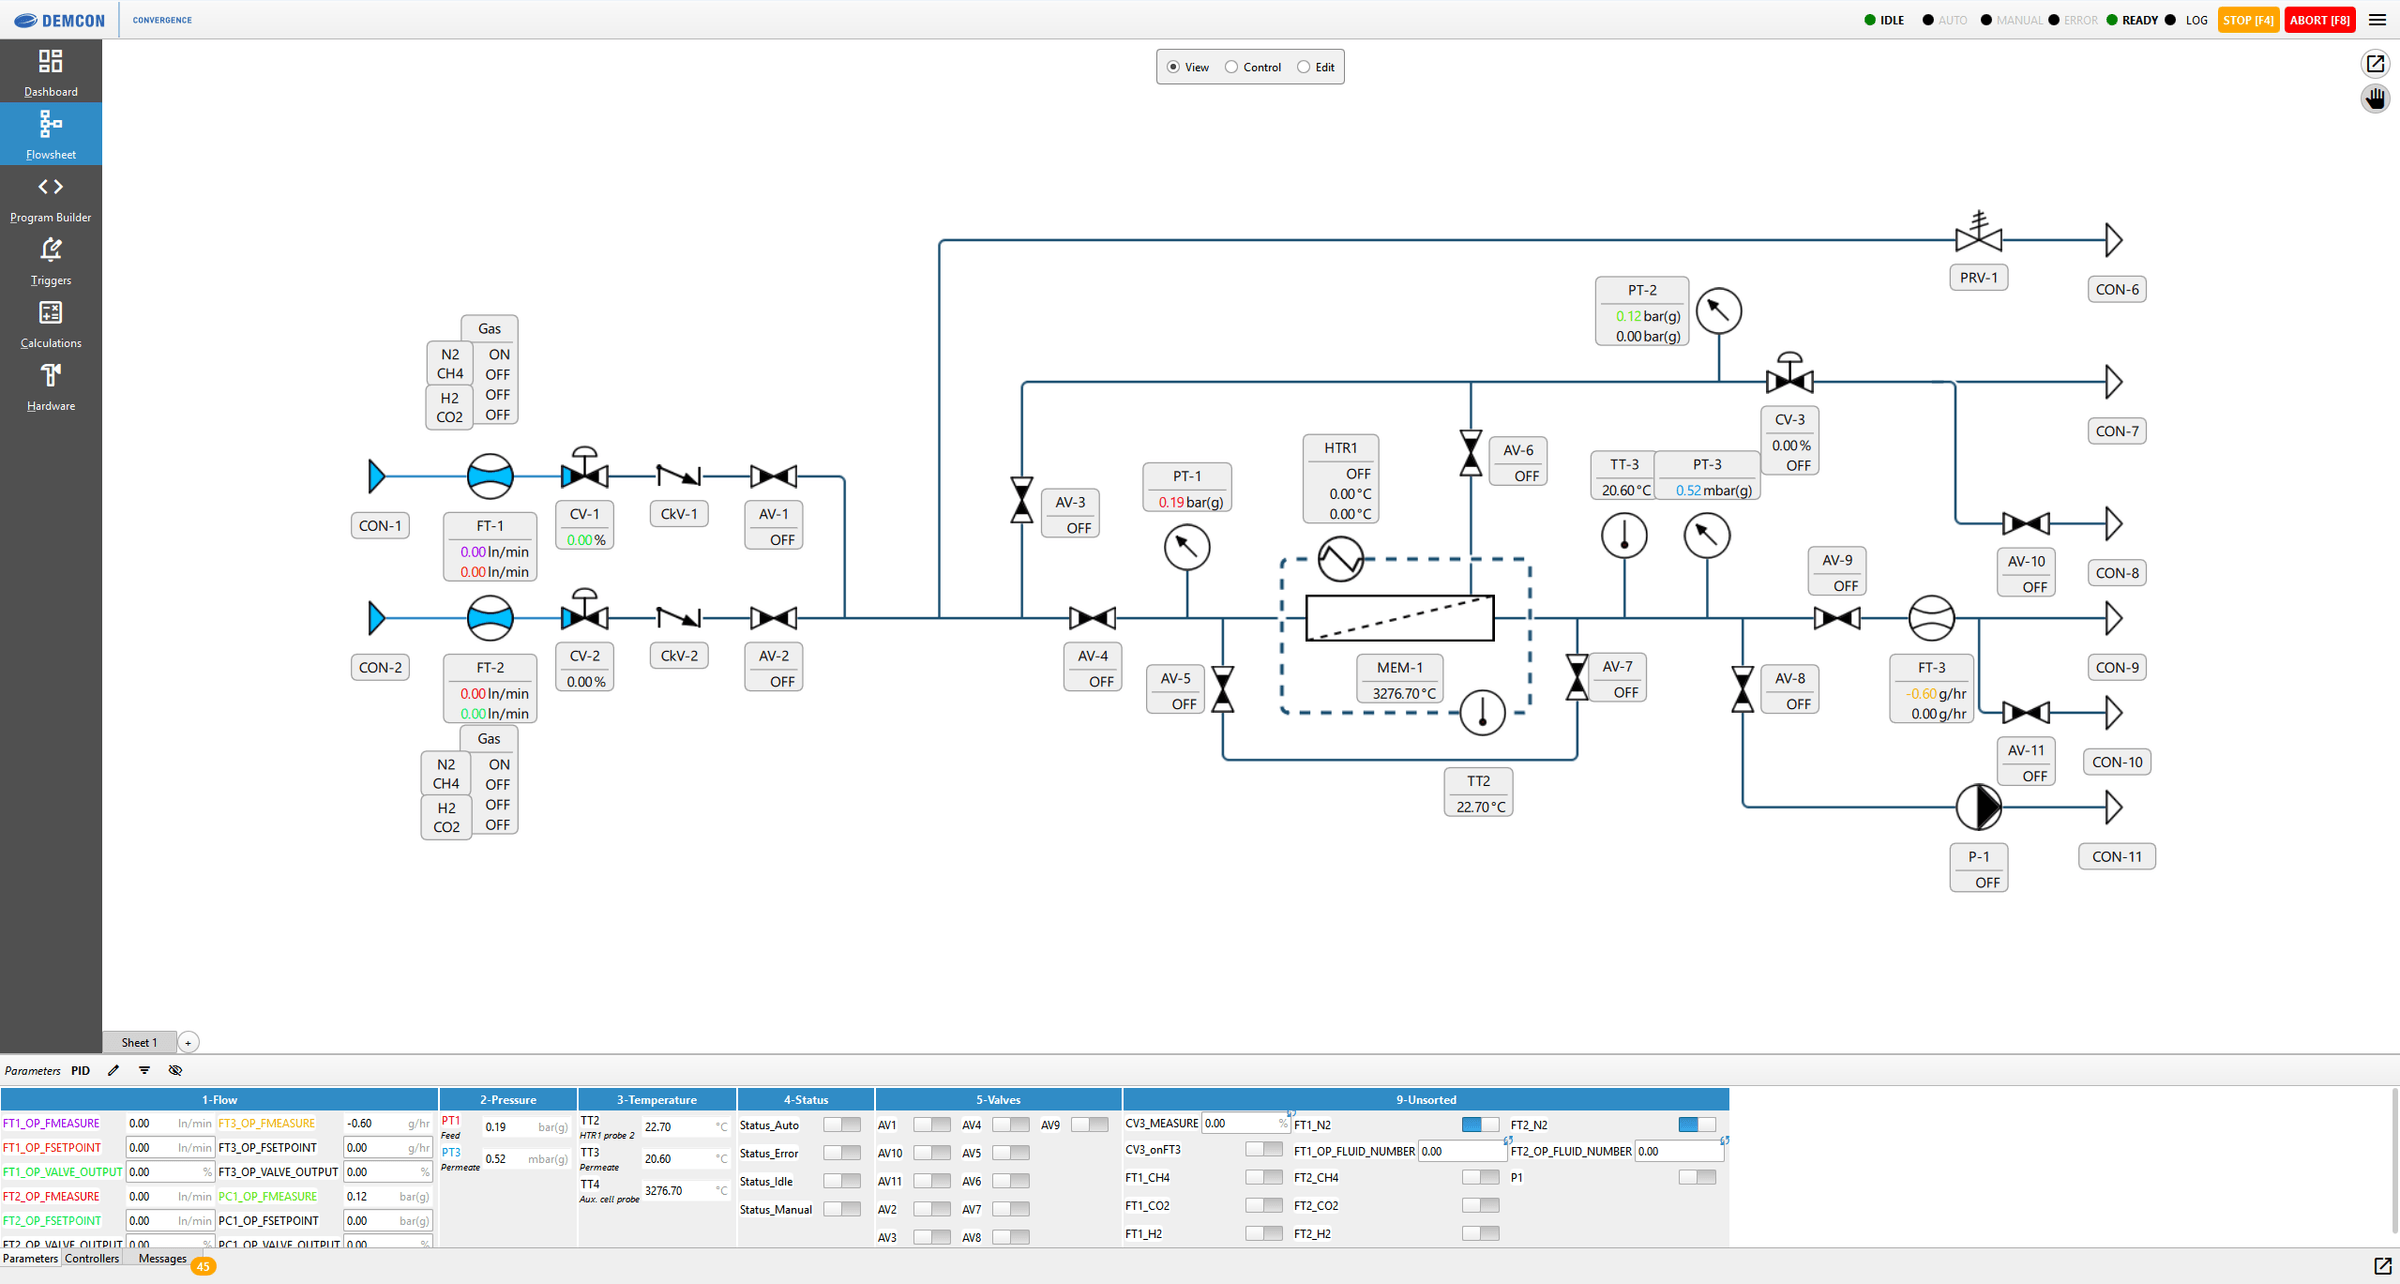This screenshot has width=2400, height=1284.
Task: Open the Triggers panel
Action: click(x=50, y=260)
